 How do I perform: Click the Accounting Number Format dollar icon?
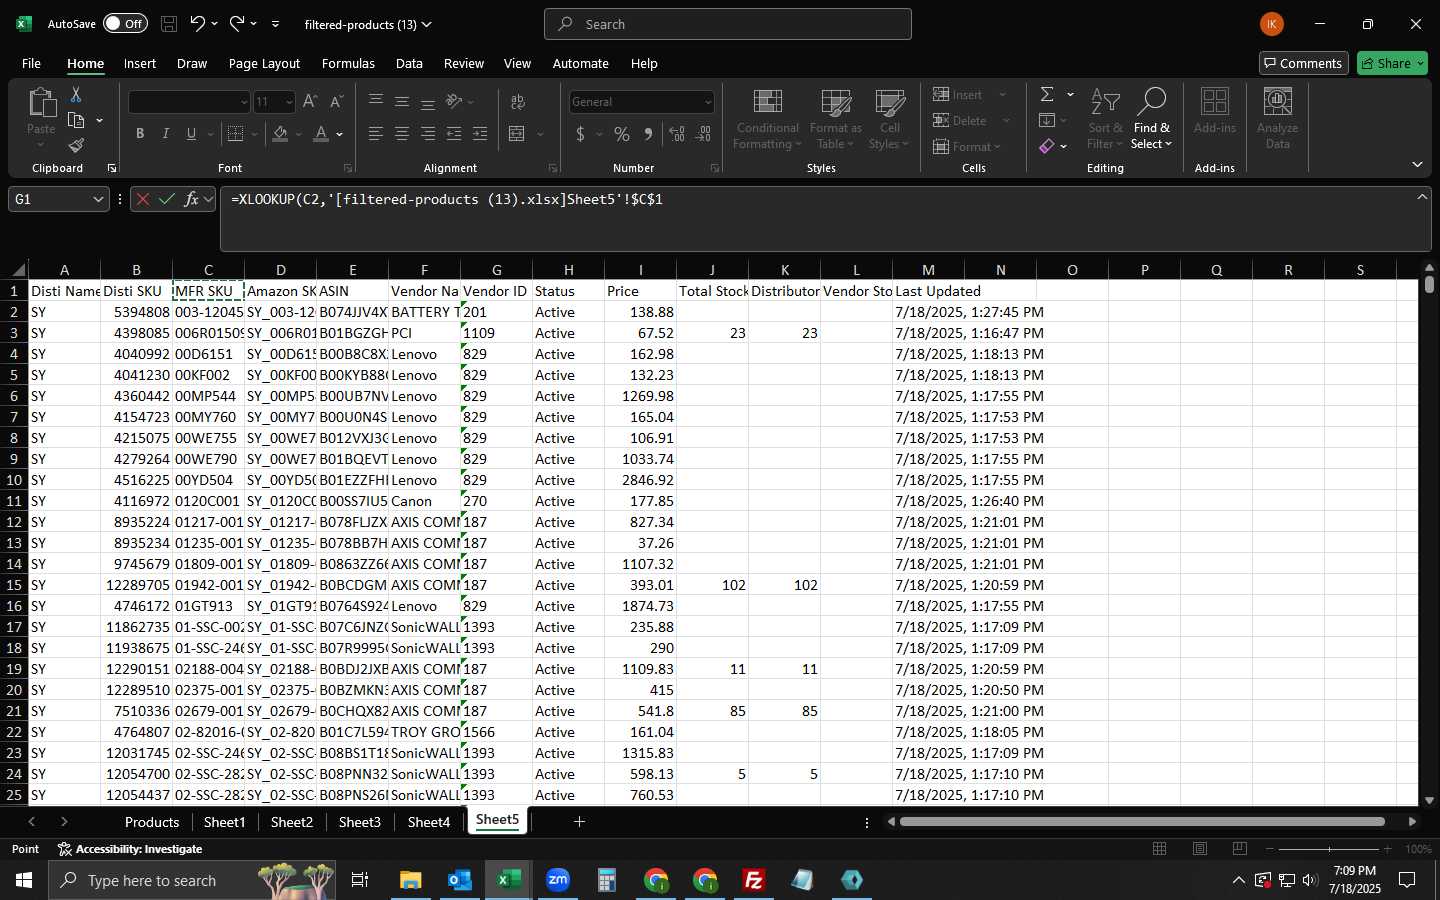tap(580, 133)
